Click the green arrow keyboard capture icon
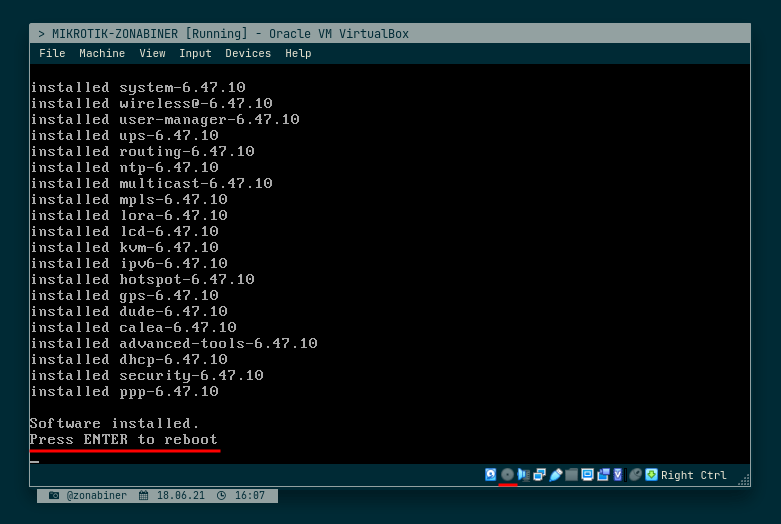 pyautogui.click(x=651, y=475)
